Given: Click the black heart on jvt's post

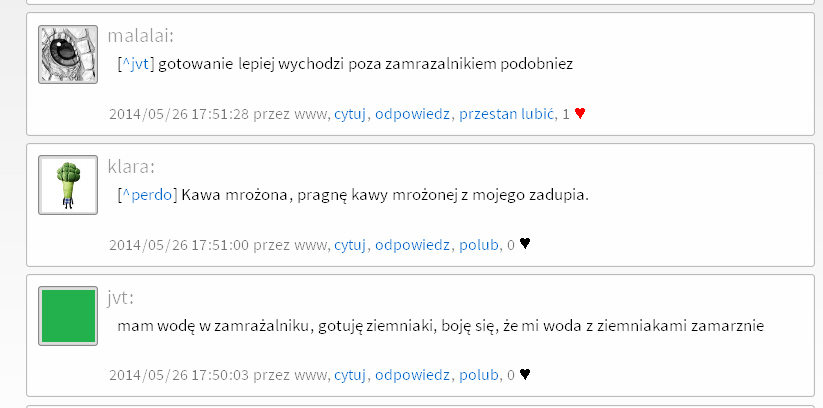Looking at the screenshot, I should tap(525, 374).
